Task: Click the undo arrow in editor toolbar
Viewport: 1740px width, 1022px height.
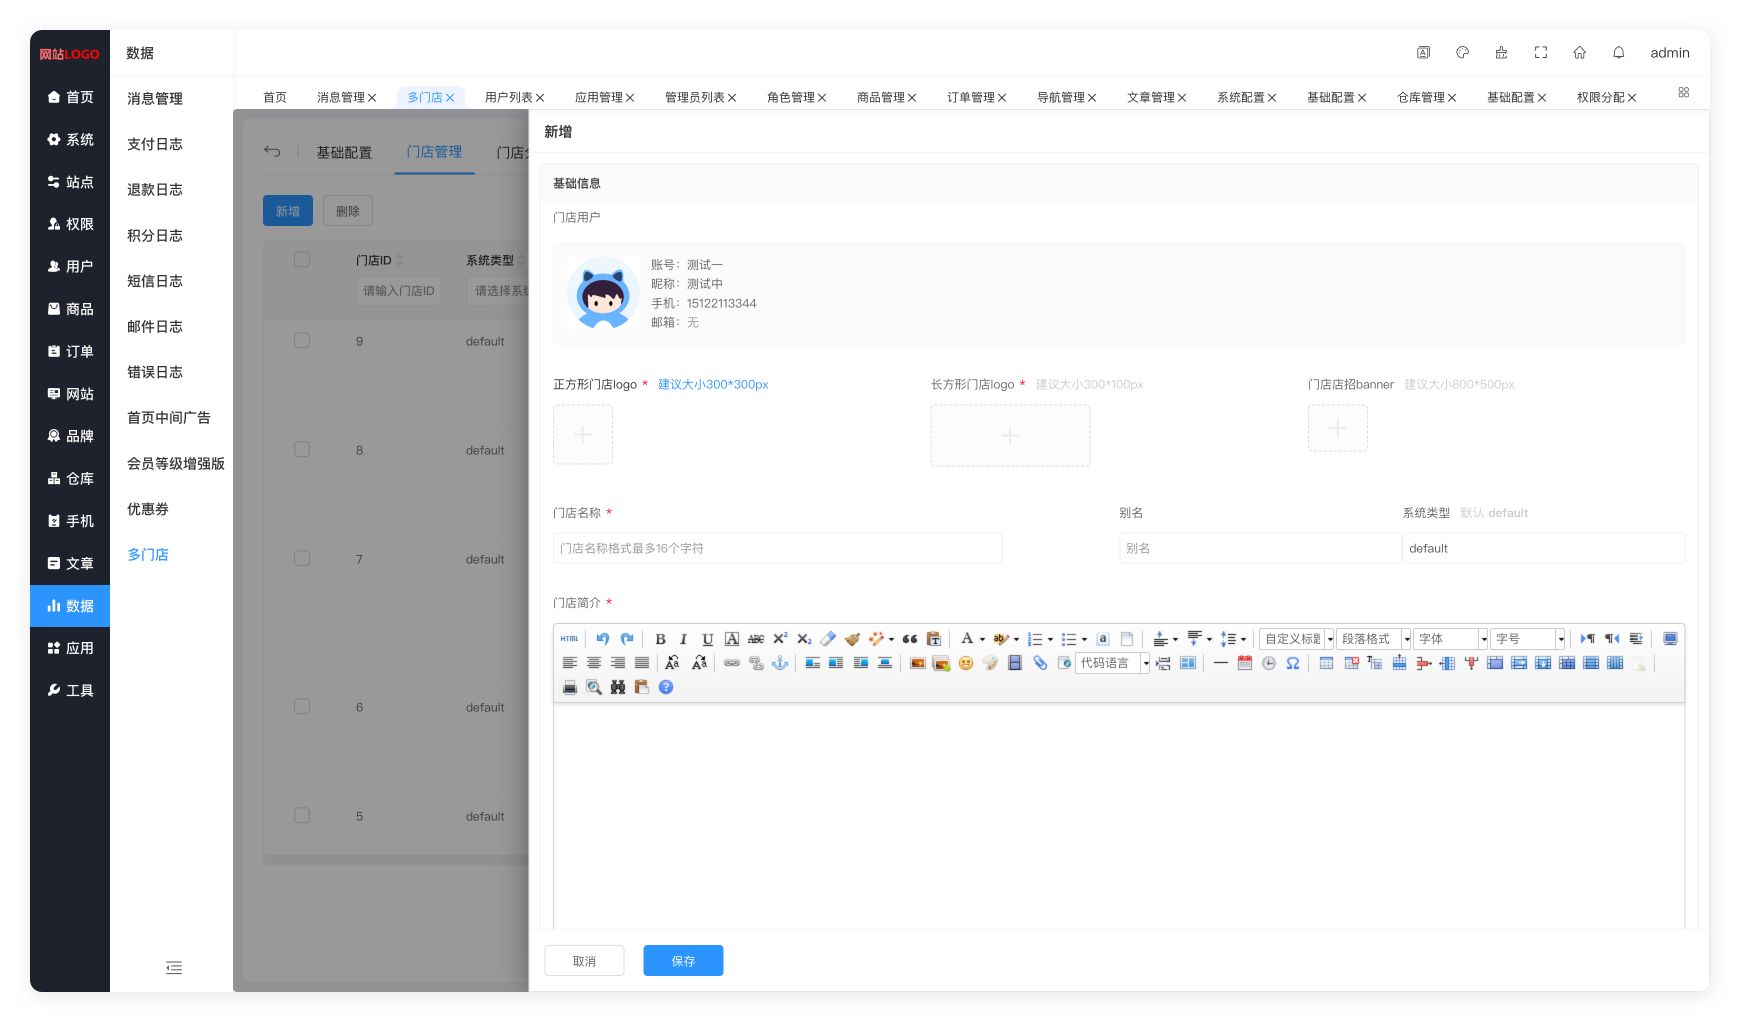Action: (602, 639)
